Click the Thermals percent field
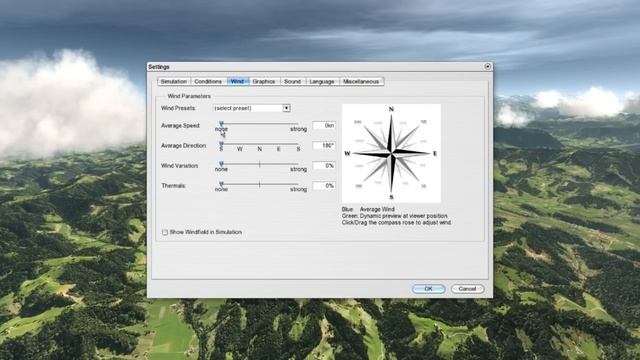 (324, 186)
